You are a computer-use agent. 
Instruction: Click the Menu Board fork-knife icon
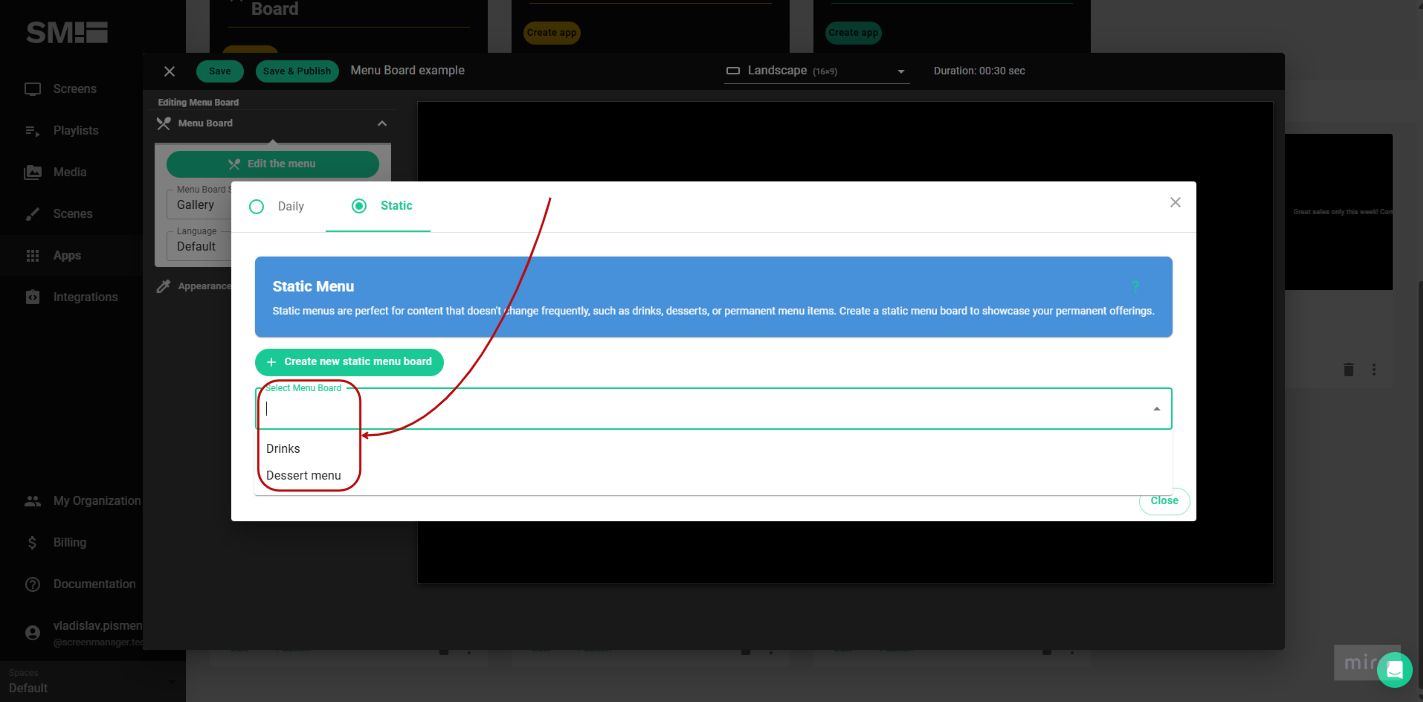[164, 124]
